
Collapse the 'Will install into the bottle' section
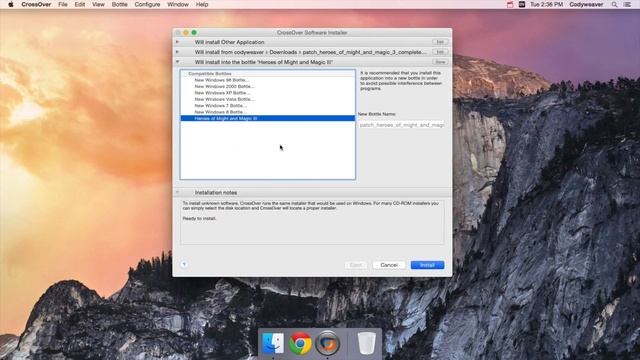pos(177,62)
